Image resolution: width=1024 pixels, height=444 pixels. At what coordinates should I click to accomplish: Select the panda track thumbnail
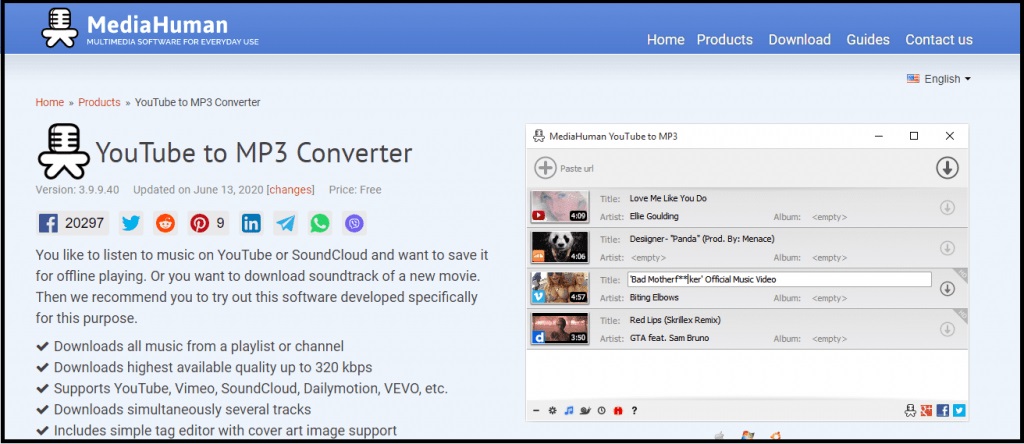pyautogui.click(x=560, y=247)
